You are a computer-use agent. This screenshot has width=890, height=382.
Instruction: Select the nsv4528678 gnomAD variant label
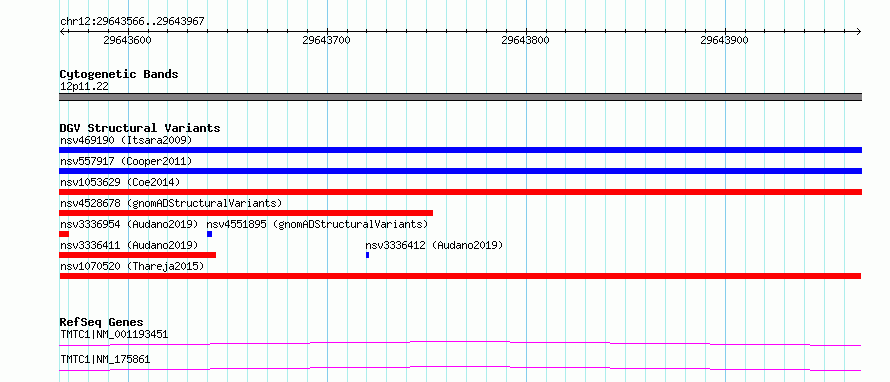171,203
